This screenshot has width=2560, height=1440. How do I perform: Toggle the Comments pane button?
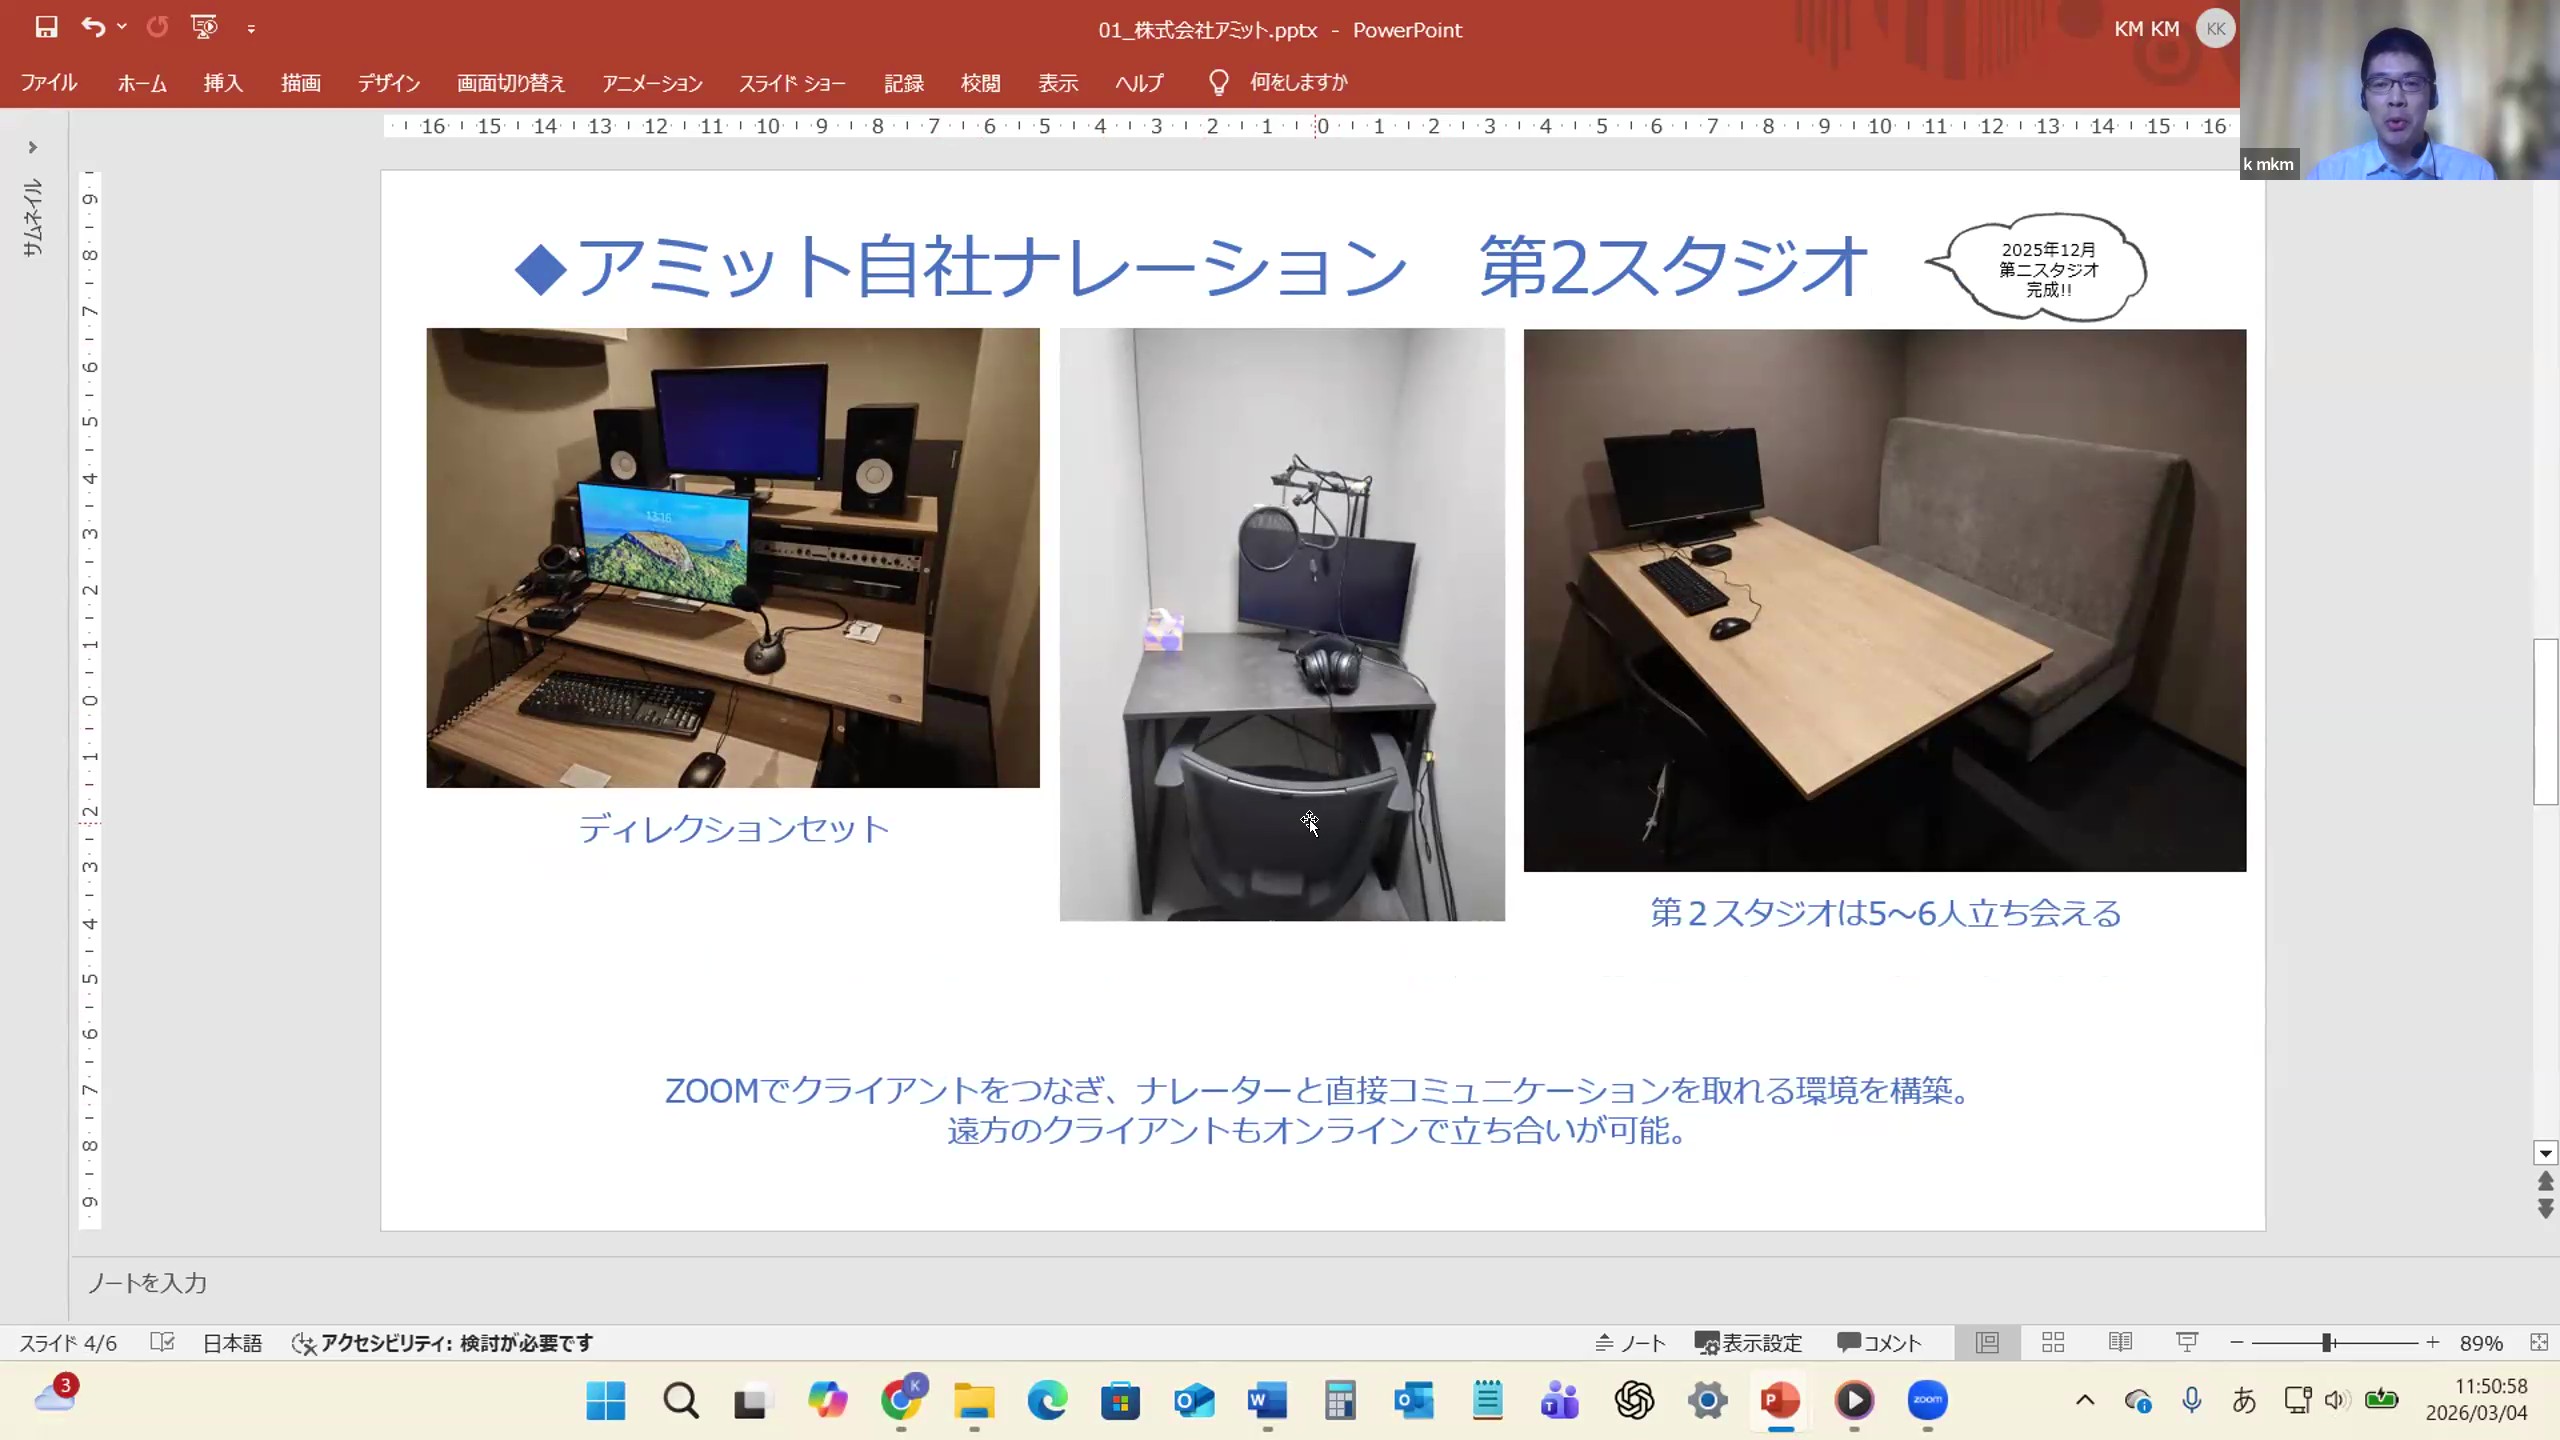click(x=1879, y=1342)
